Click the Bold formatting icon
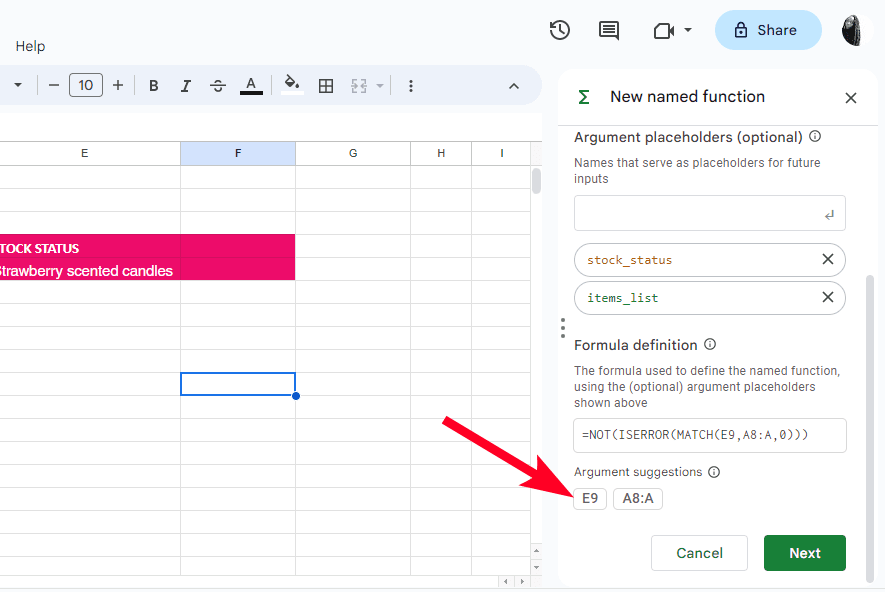Viewport: 885px width, 592px height. (x=154, y=86)
